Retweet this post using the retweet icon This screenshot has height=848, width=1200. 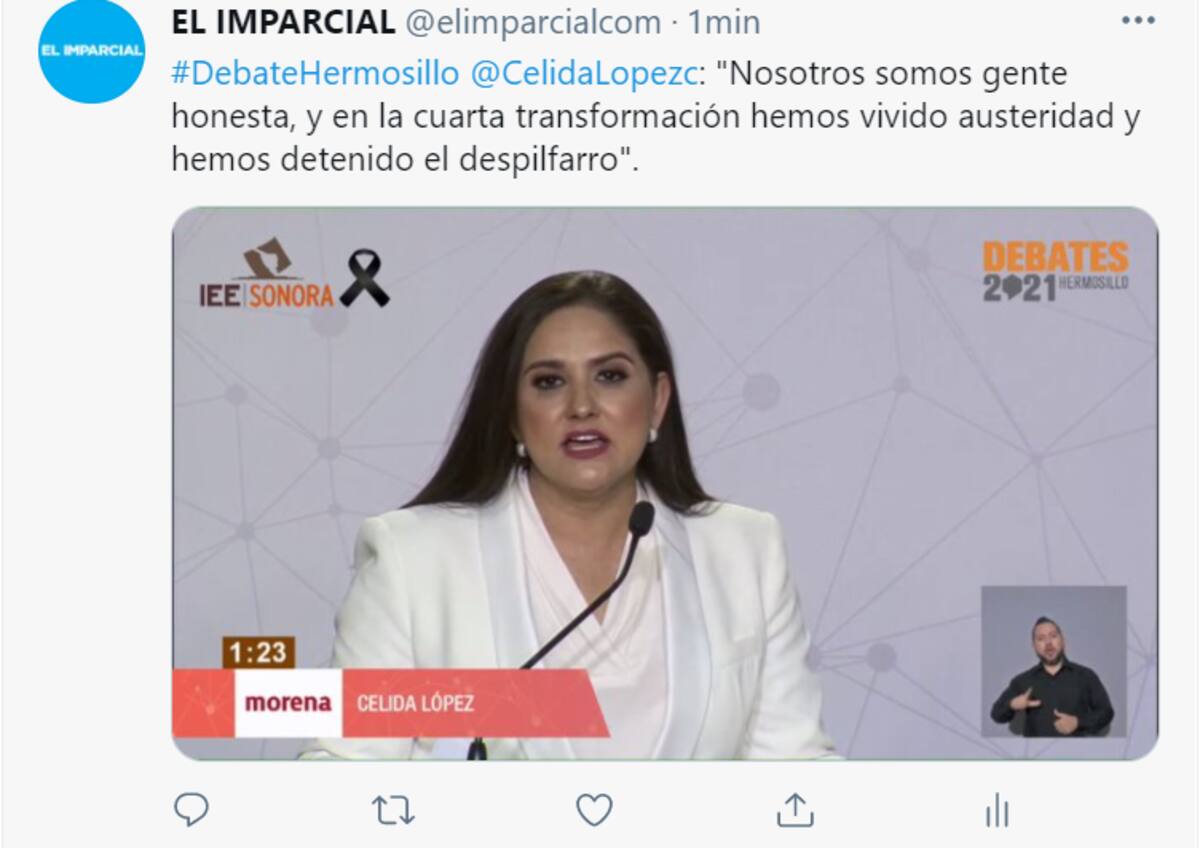coord(393,810)
